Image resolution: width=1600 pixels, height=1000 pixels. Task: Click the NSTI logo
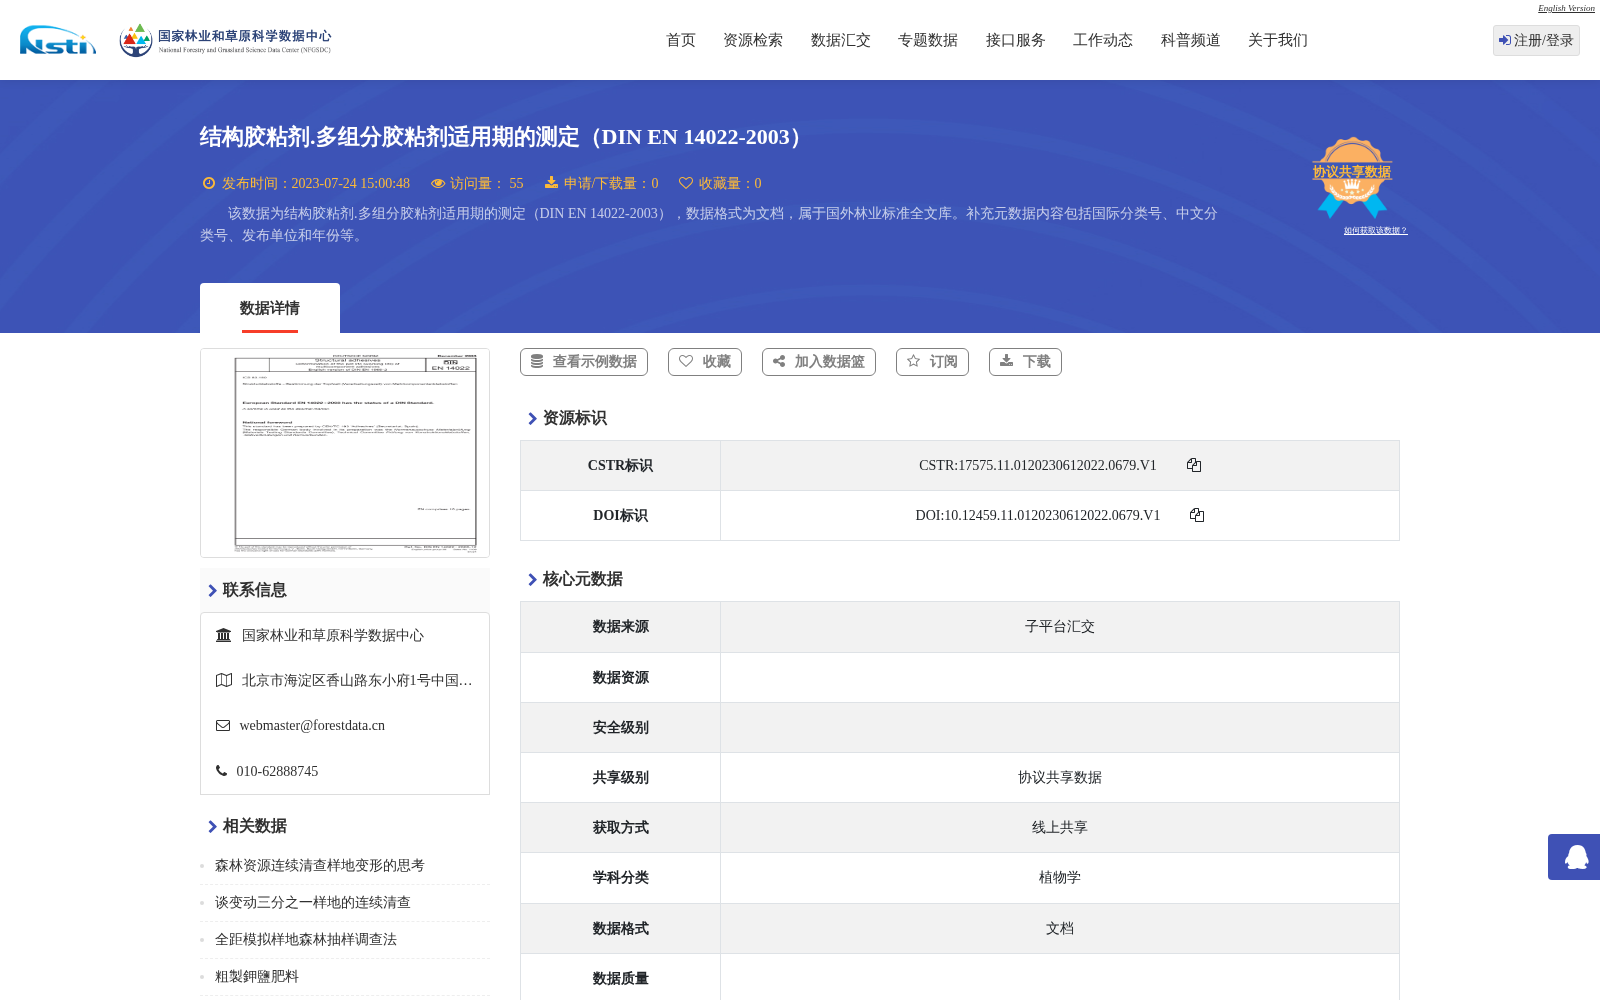(58, 40)
